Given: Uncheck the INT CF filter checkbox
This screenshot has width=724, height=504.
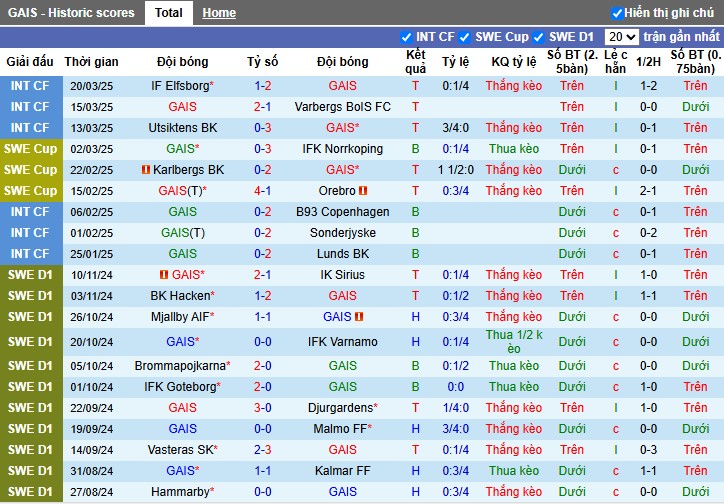Looking at the screenshot, I should 406,37.
